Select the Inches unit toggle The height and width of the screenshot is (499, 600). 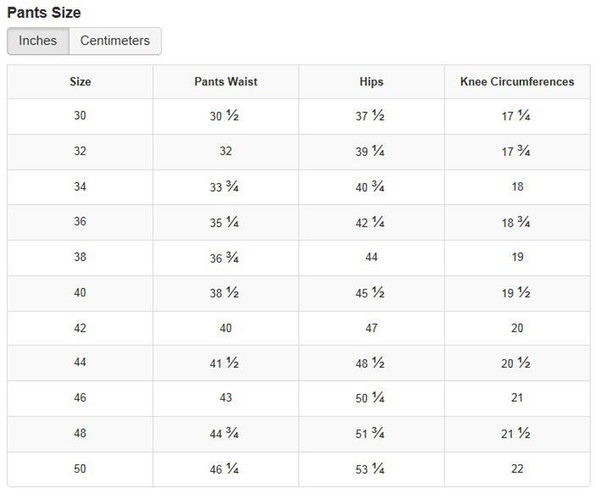(38, 41)
